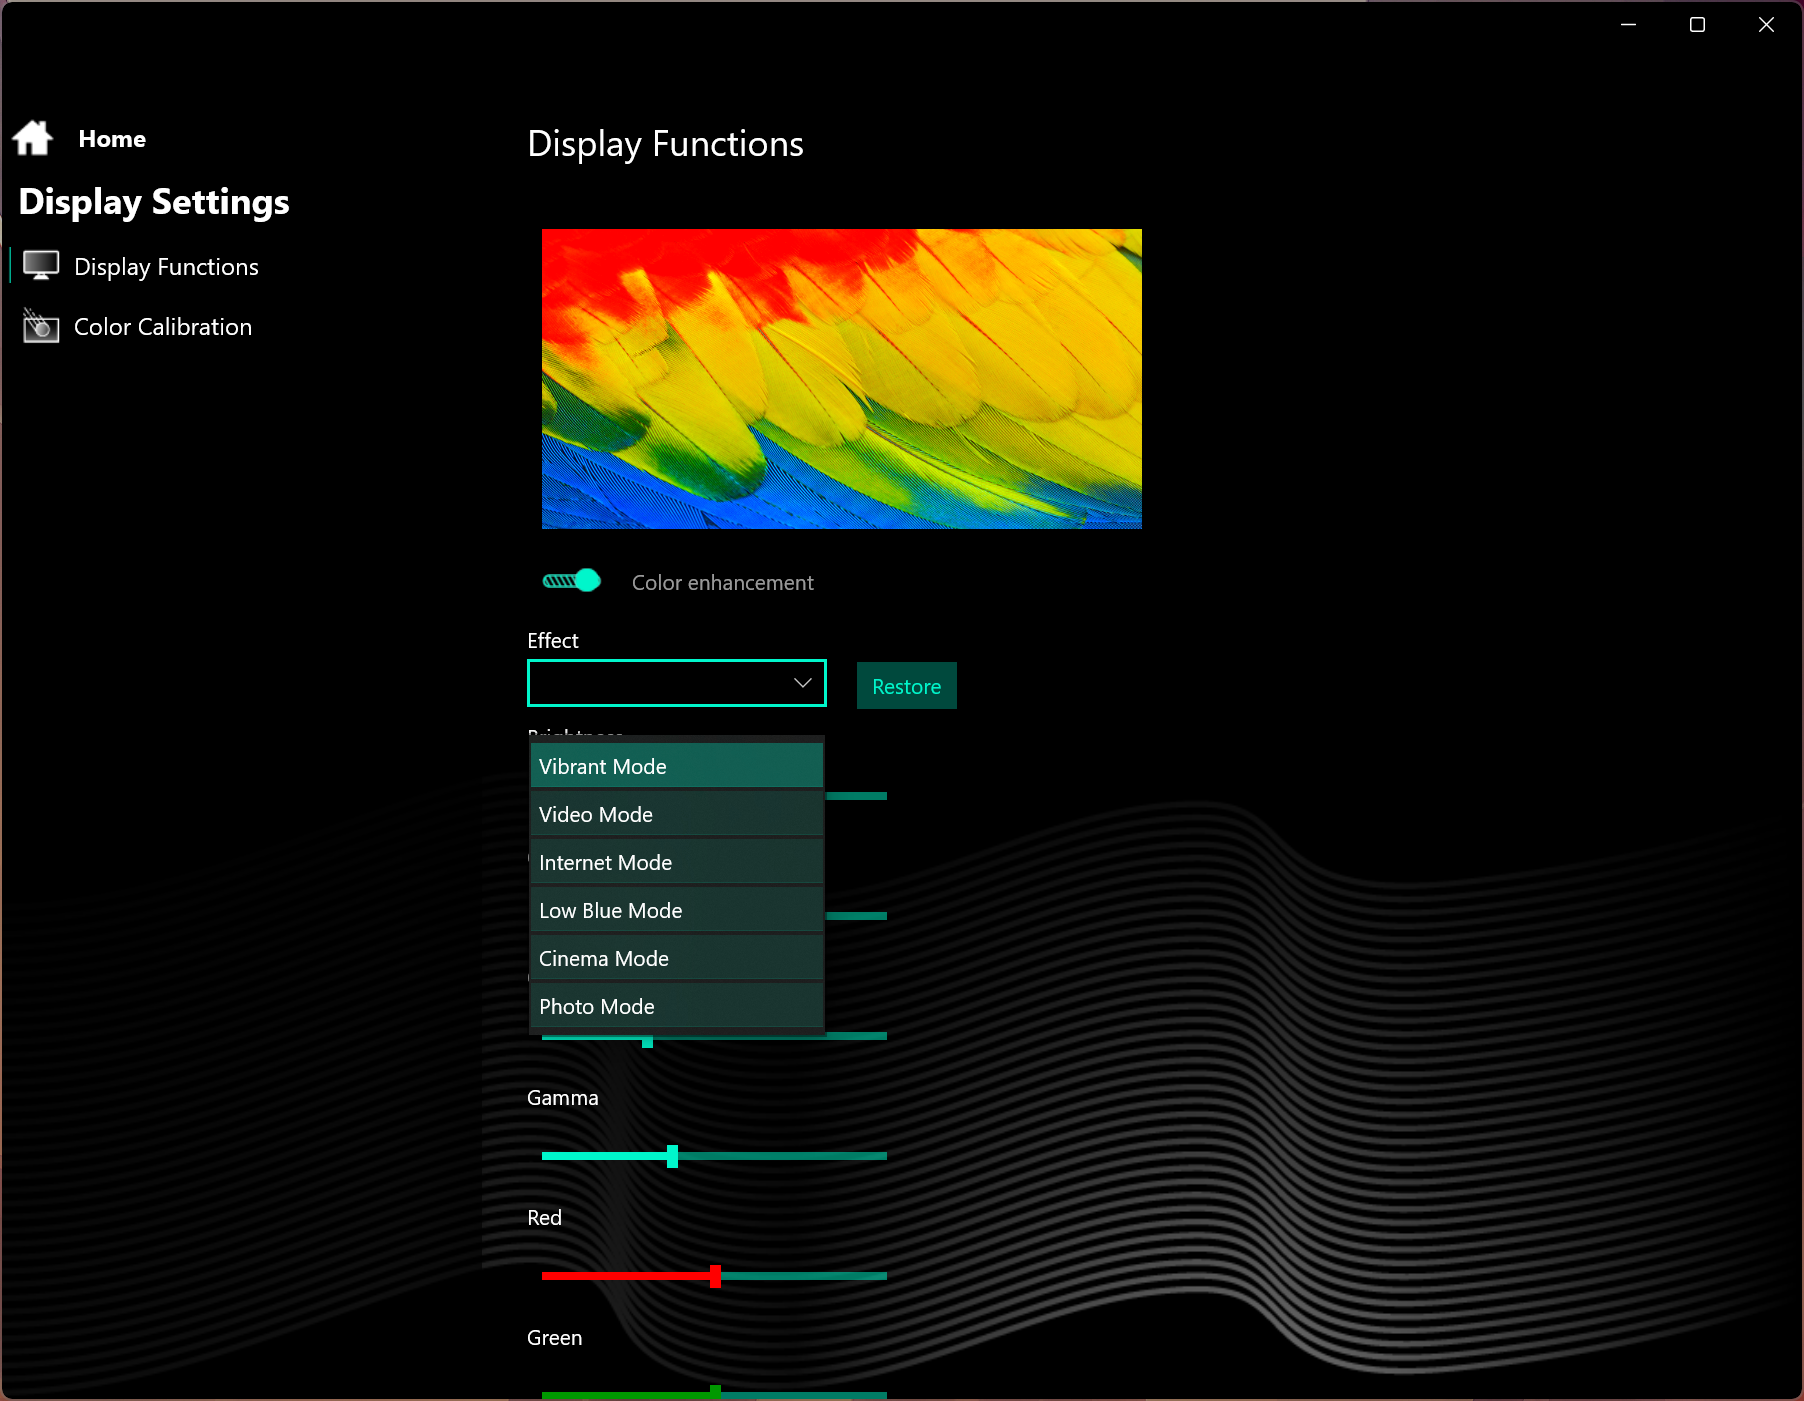Click the Green label
1804x1401 pixels.
point(555,1337)
